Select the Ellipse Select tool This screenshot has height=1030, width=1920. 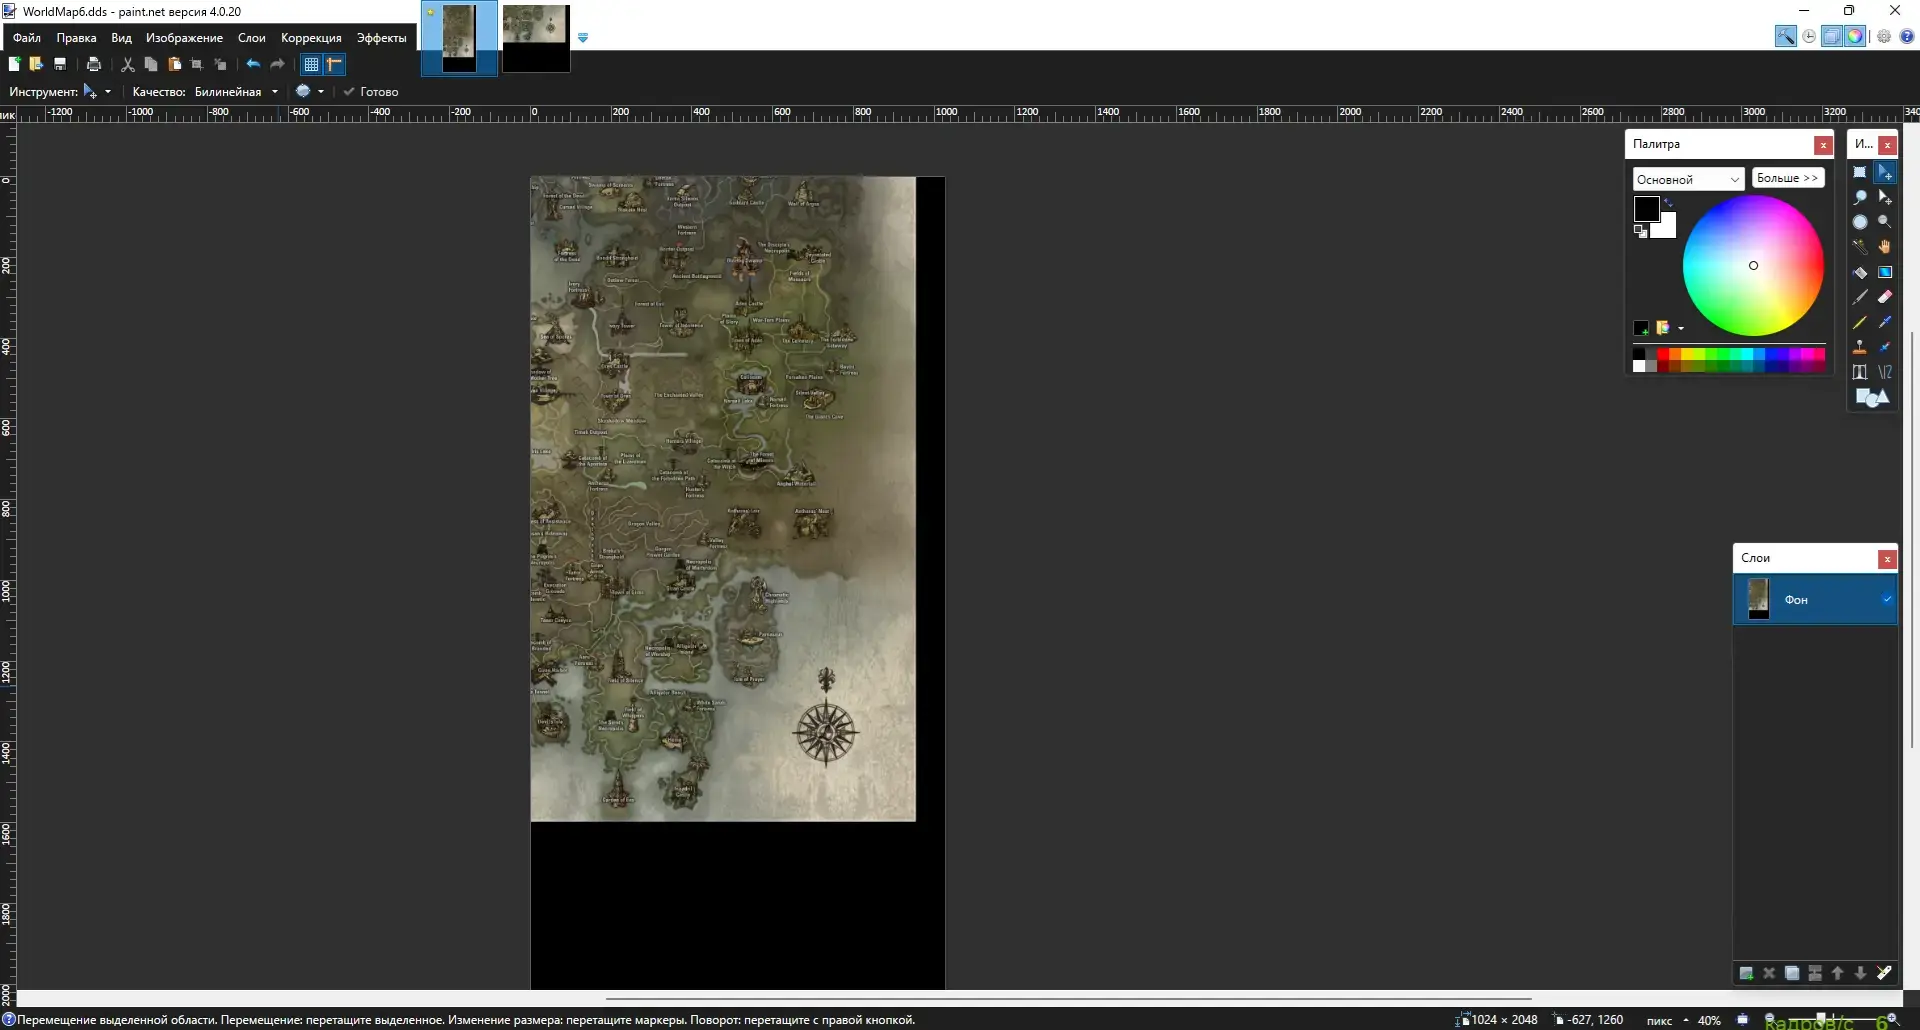point(1860,222)
